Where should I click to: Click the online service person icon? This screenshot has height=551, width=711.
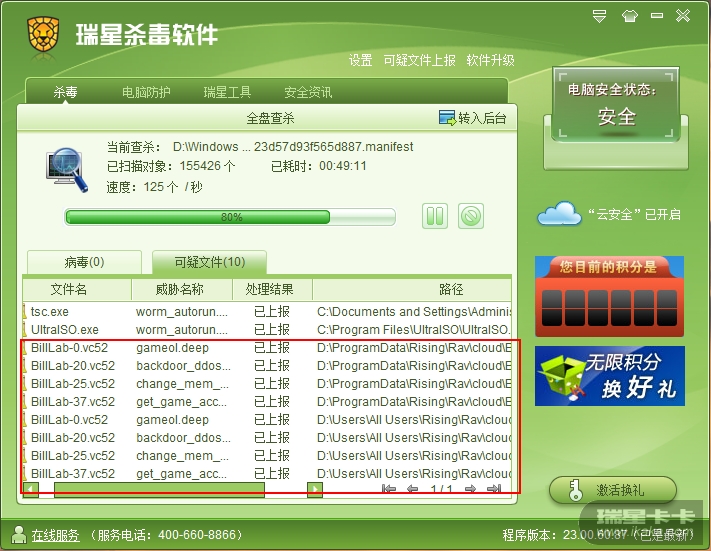(x=19, y=535)
